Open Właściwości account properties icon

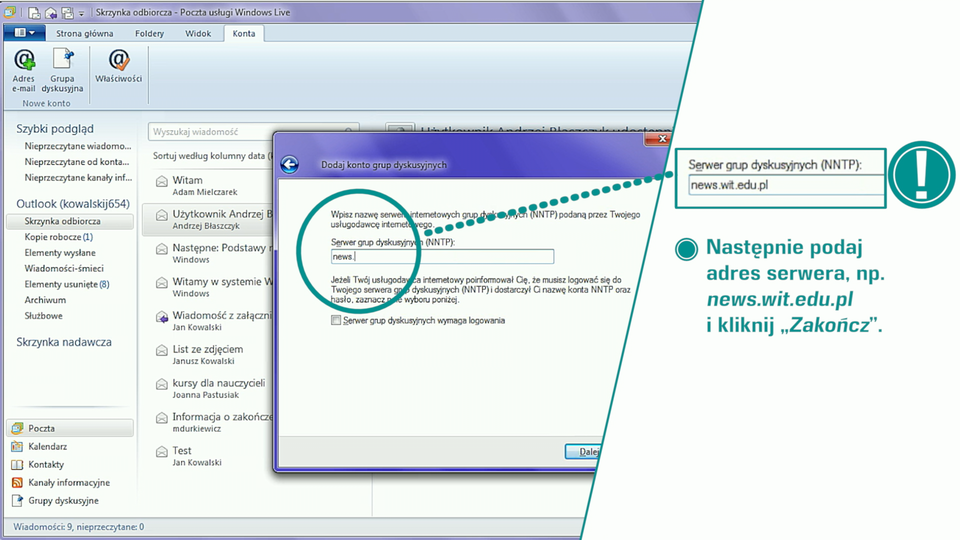click(119, 66)
